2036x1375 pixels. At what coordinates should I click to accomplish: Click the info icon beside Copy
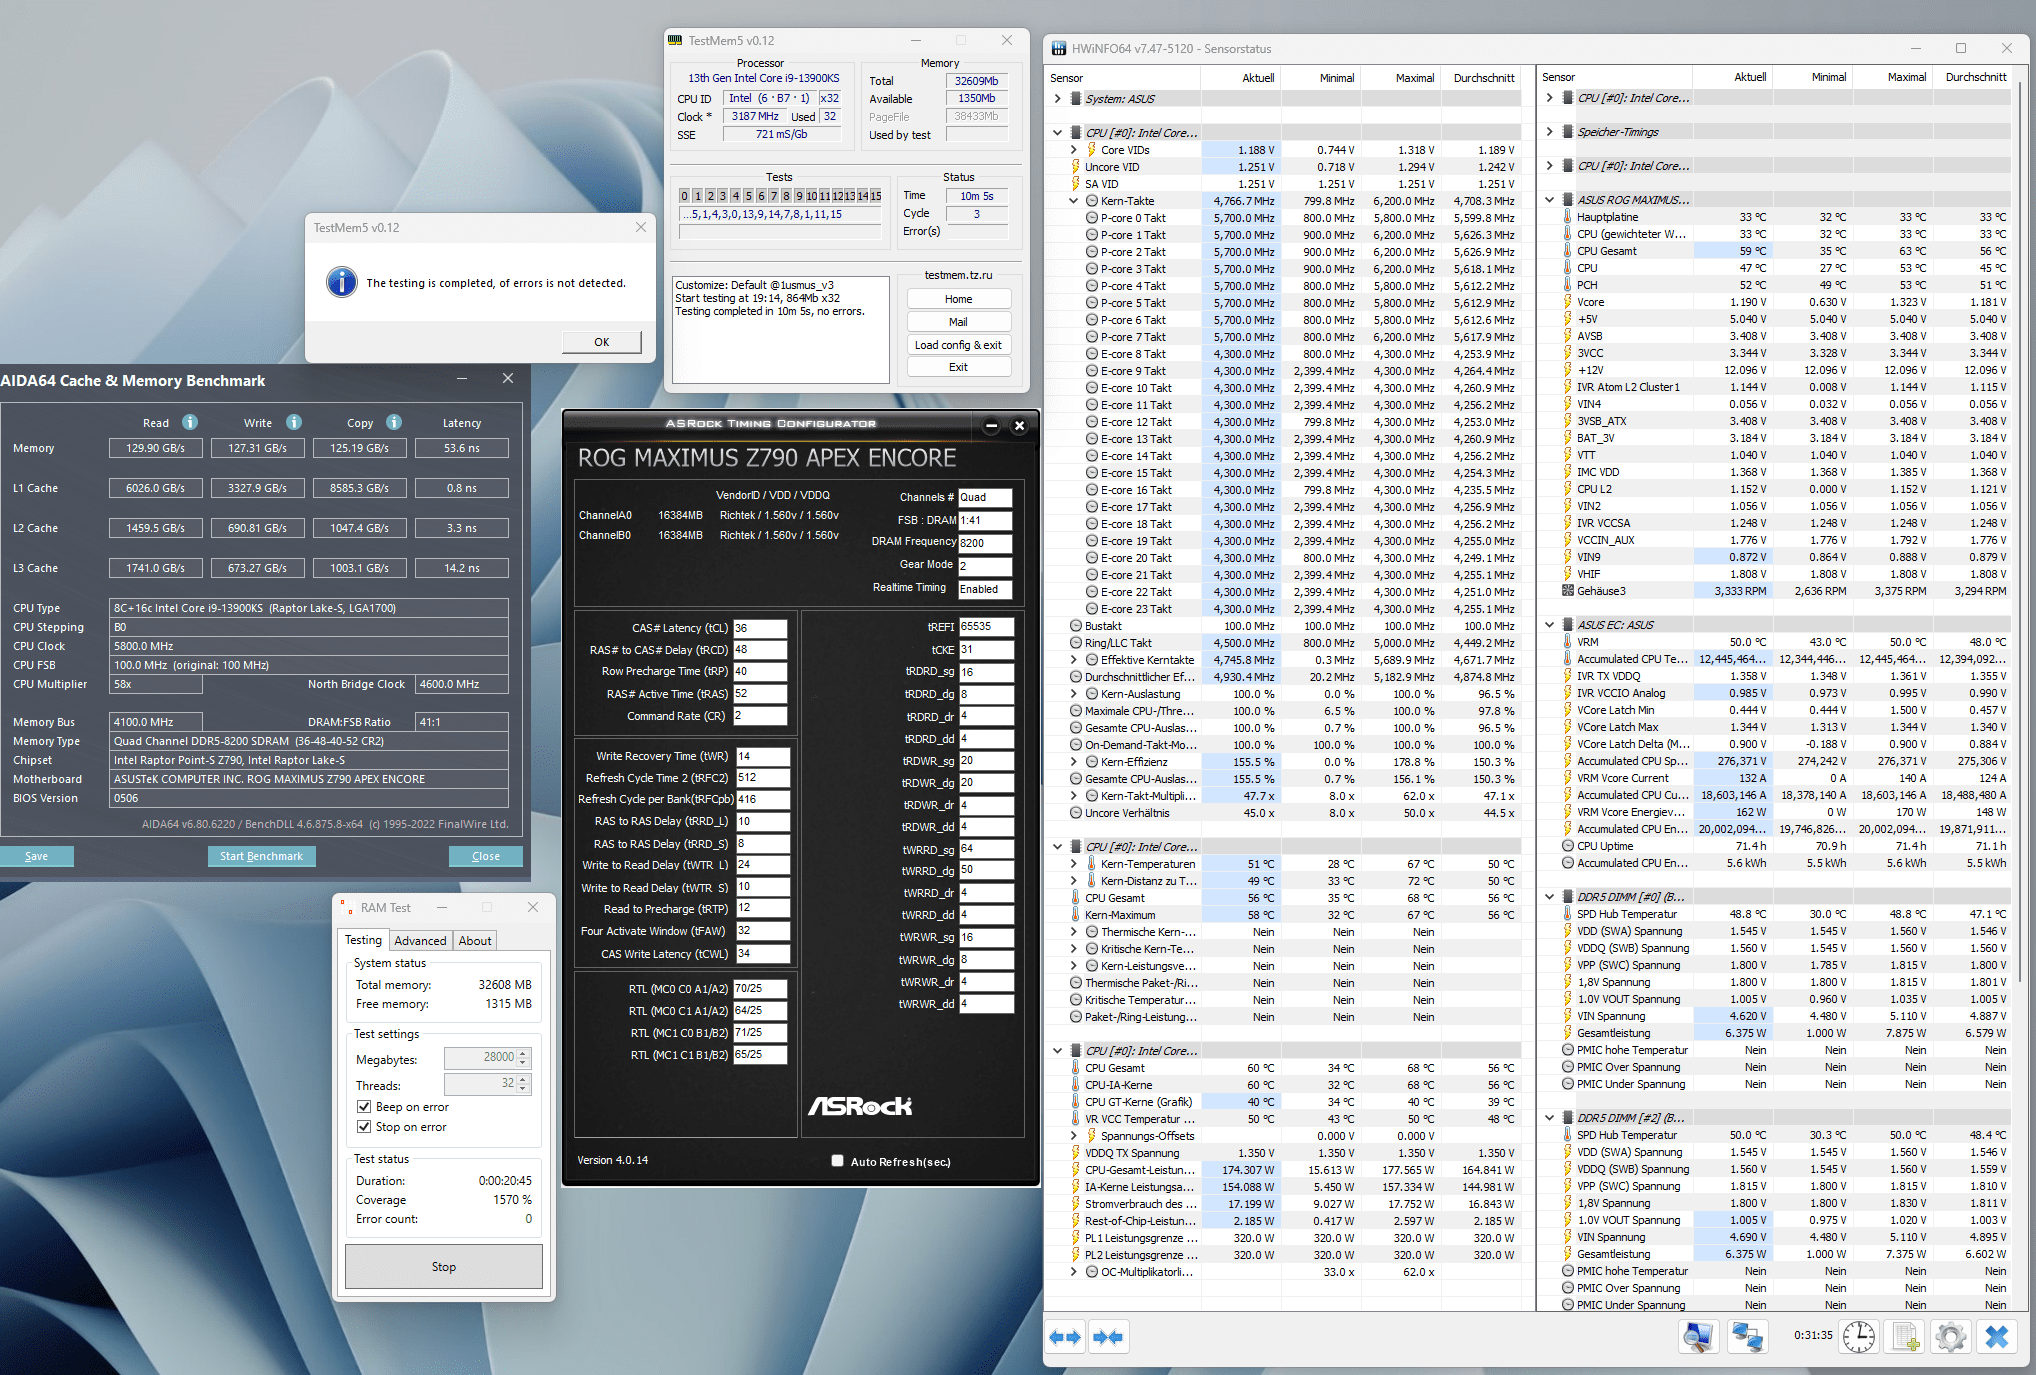394,422
